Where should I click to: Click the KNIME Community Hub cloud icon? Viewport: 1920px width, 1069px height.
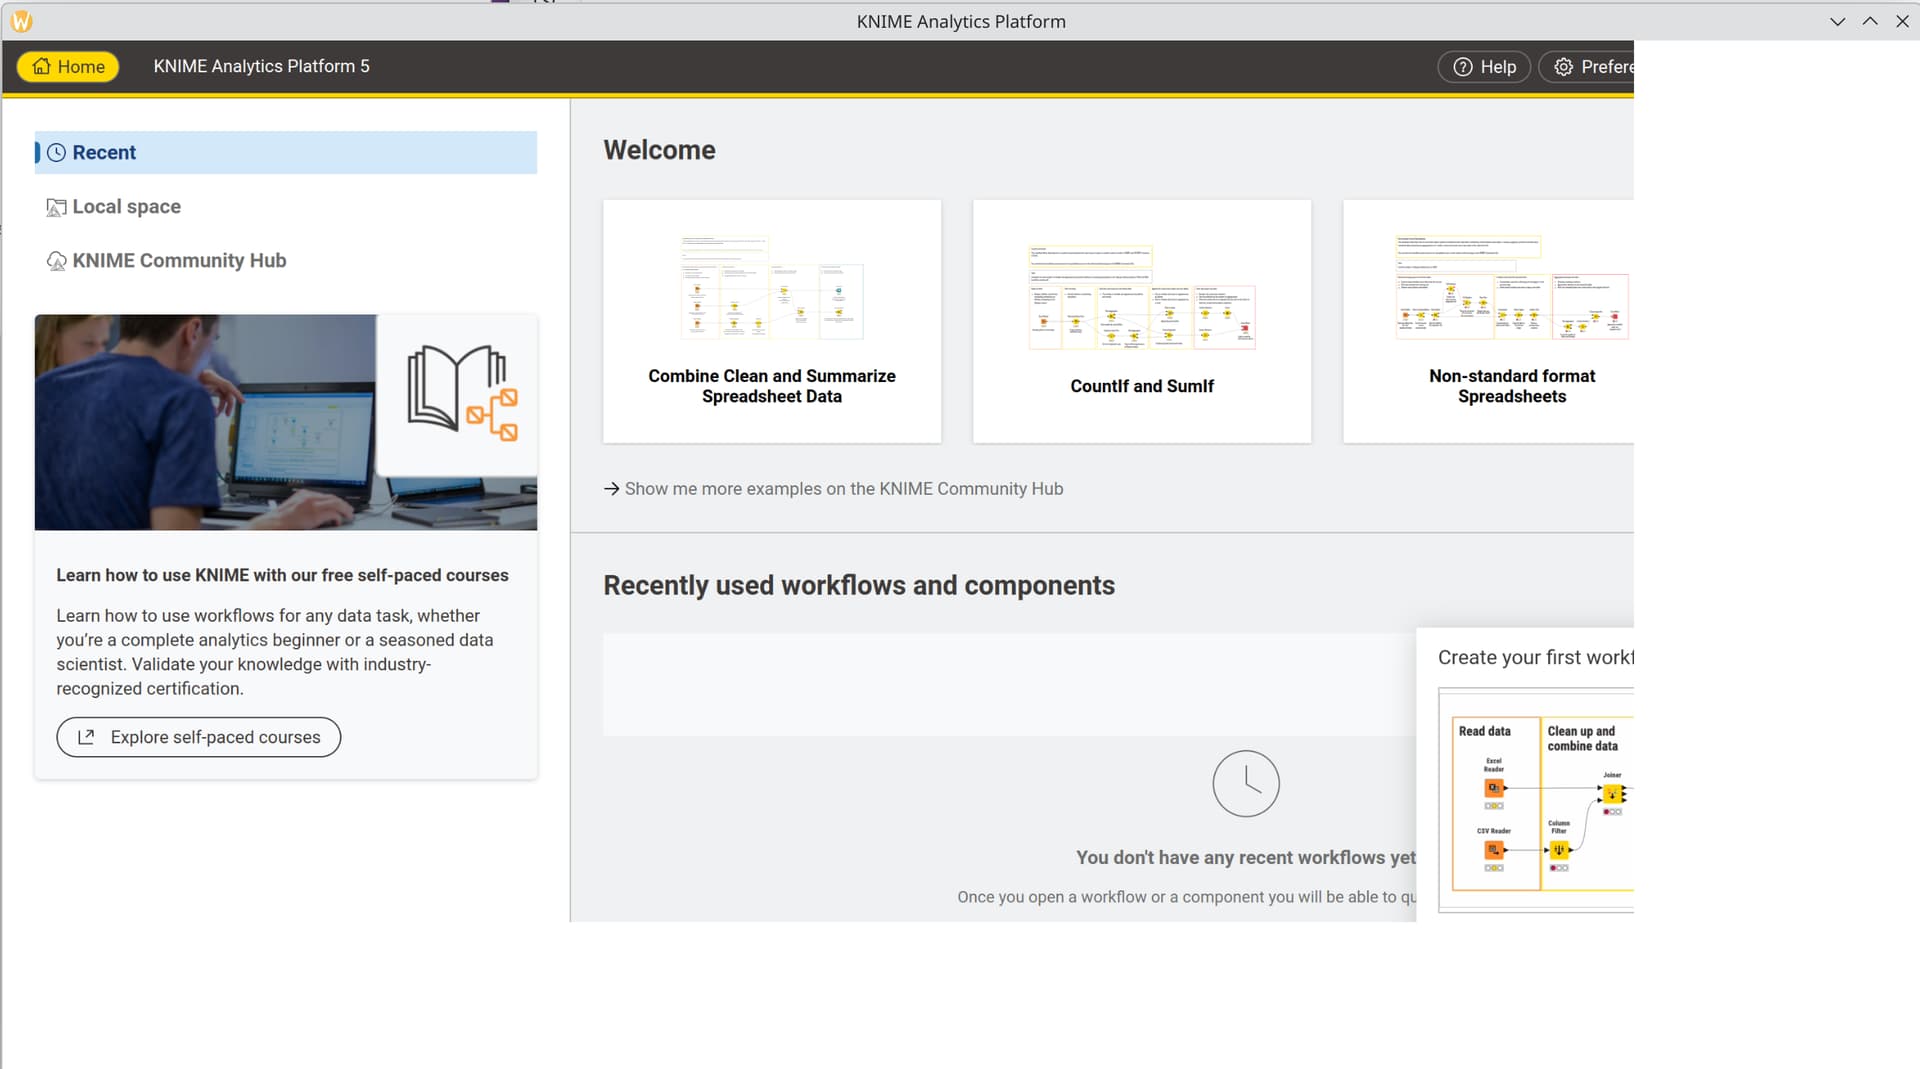(x=56, y=261)
